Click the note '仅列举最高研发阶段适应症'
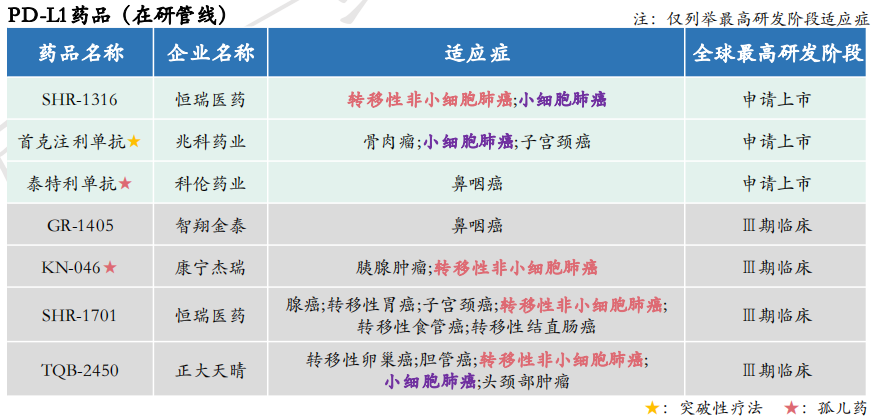This screenshot has width=877, height=420. coord(769,19)
